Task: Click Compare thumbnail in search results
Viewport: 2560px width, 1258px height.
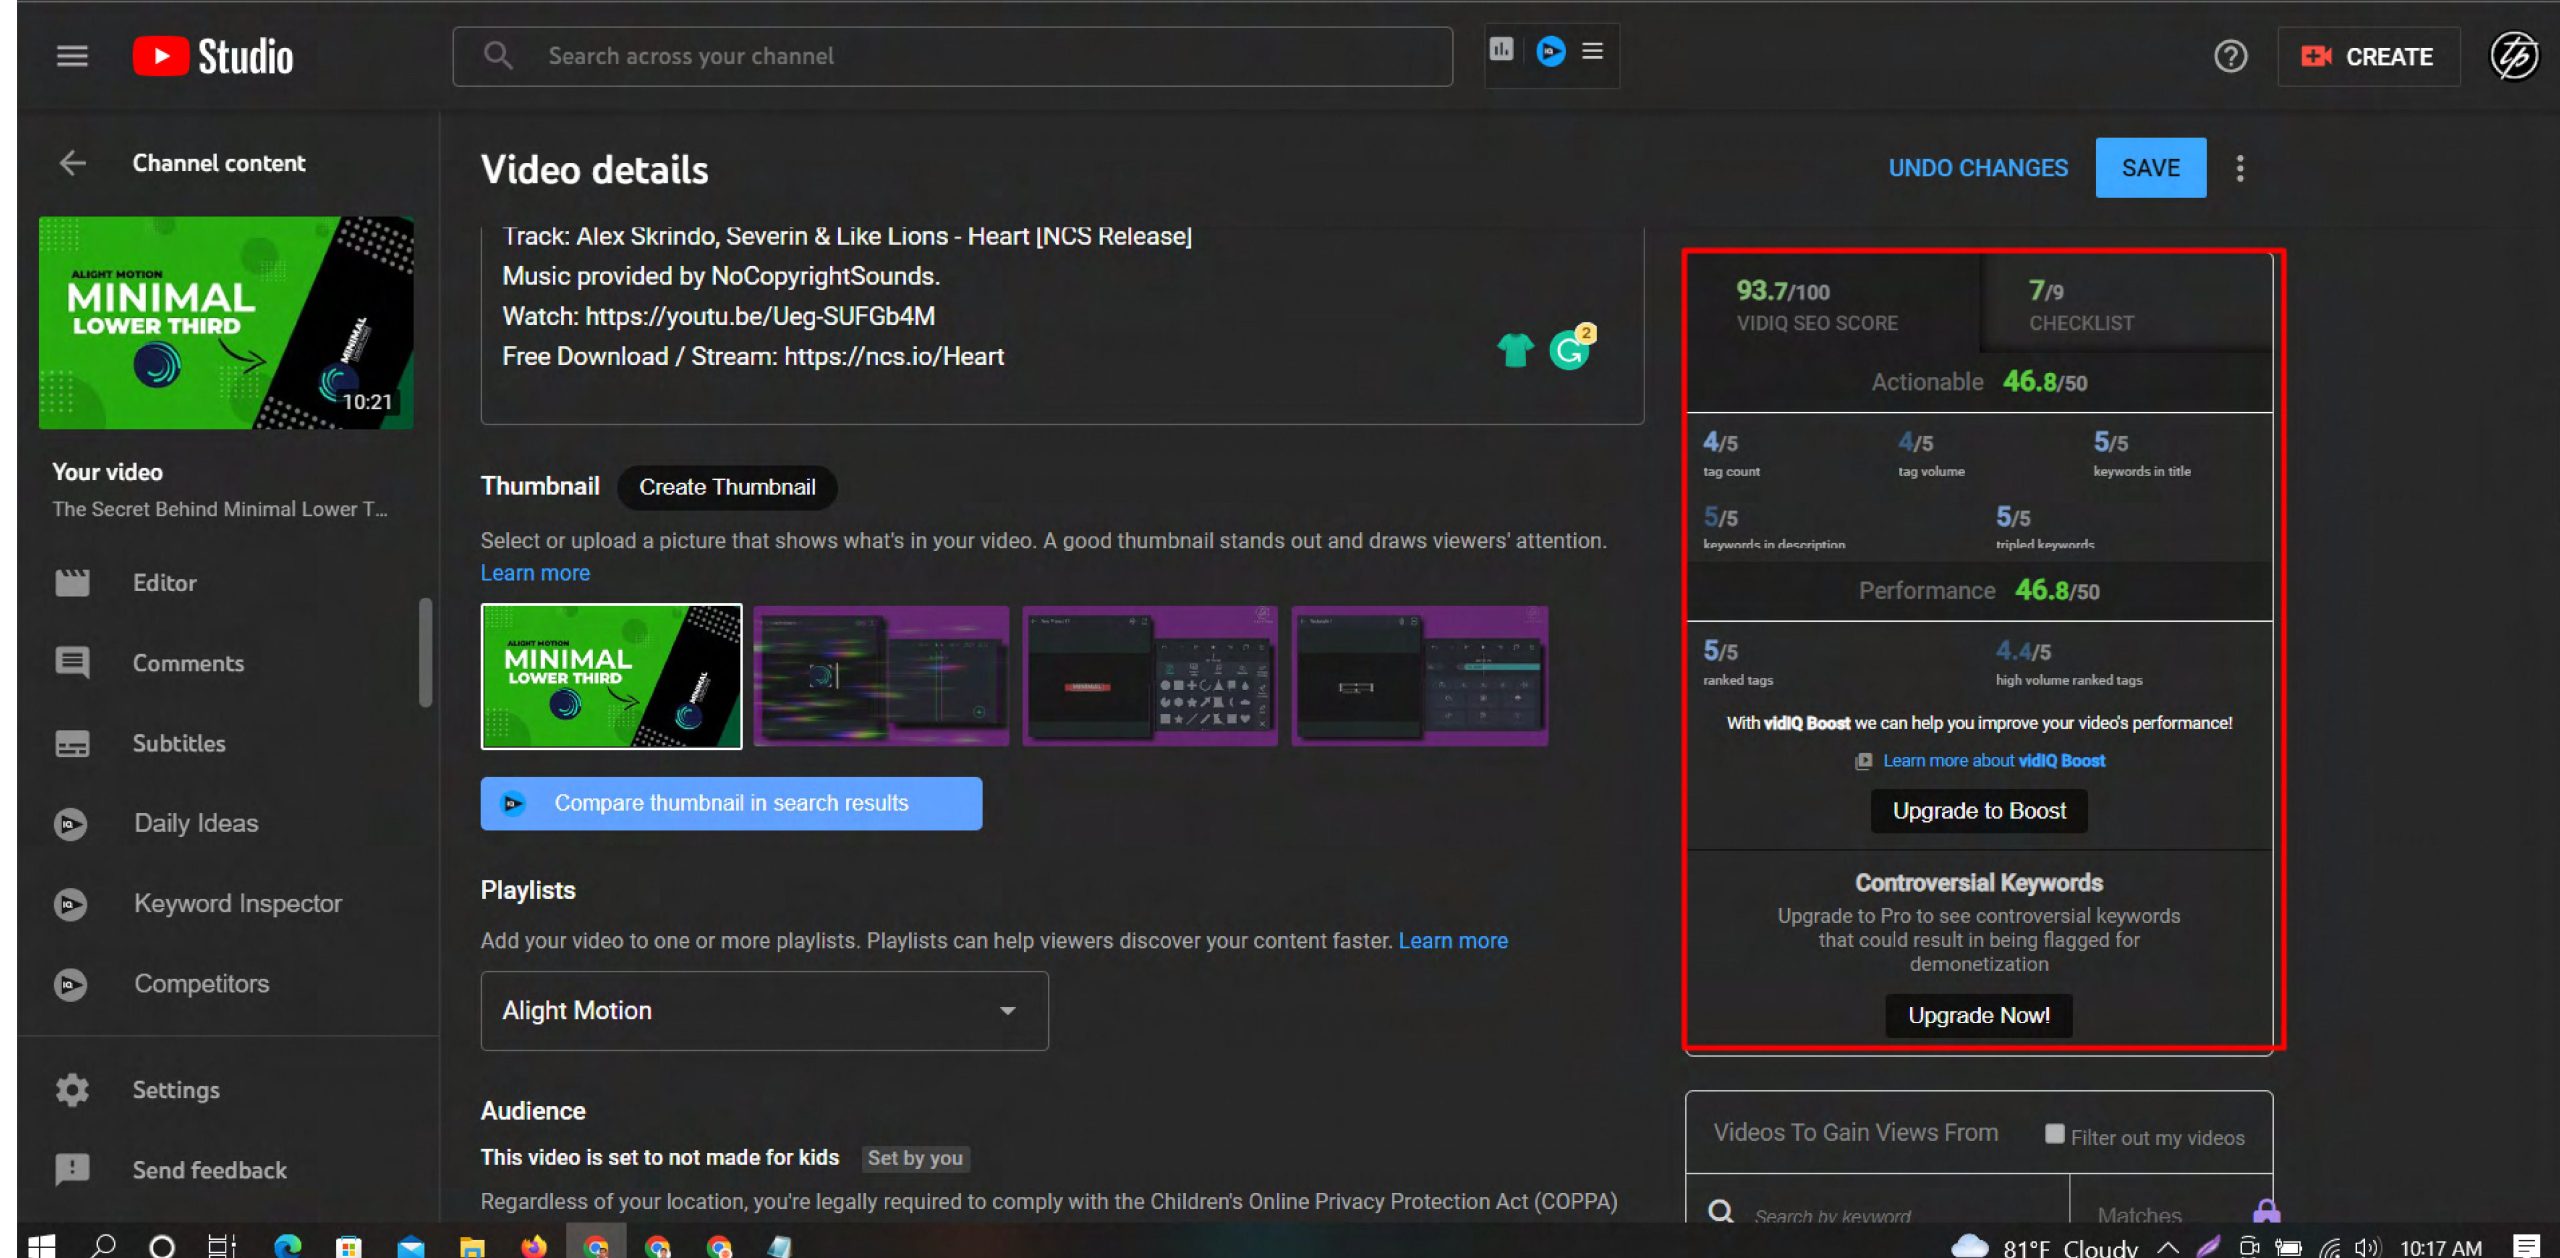Action: point(731,804)
